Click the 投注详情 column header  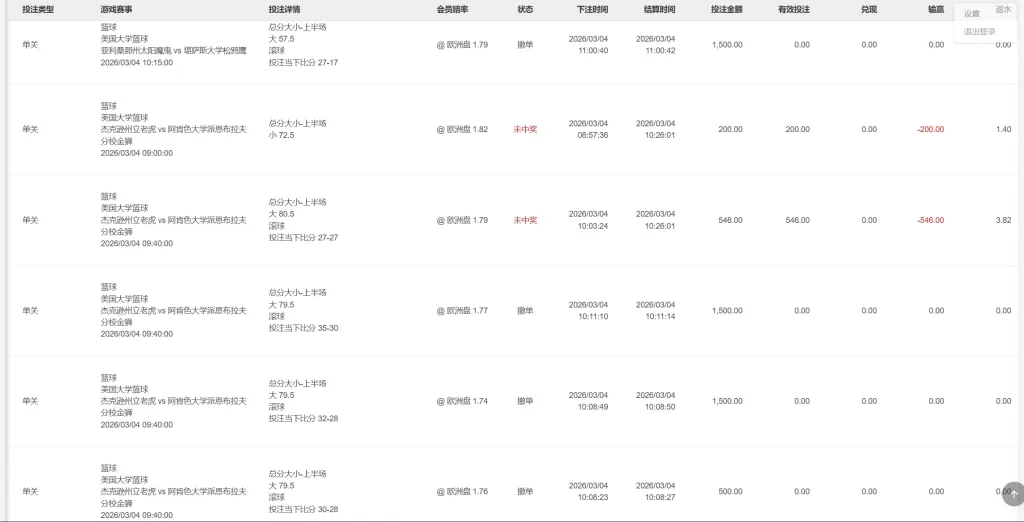pos(285,9)
